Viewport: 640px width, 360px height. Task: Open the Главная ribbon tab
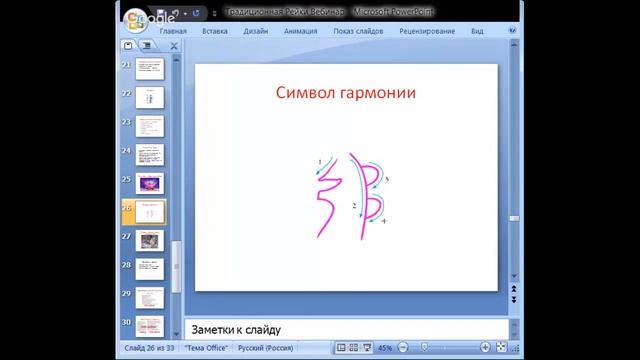(173, 31)
